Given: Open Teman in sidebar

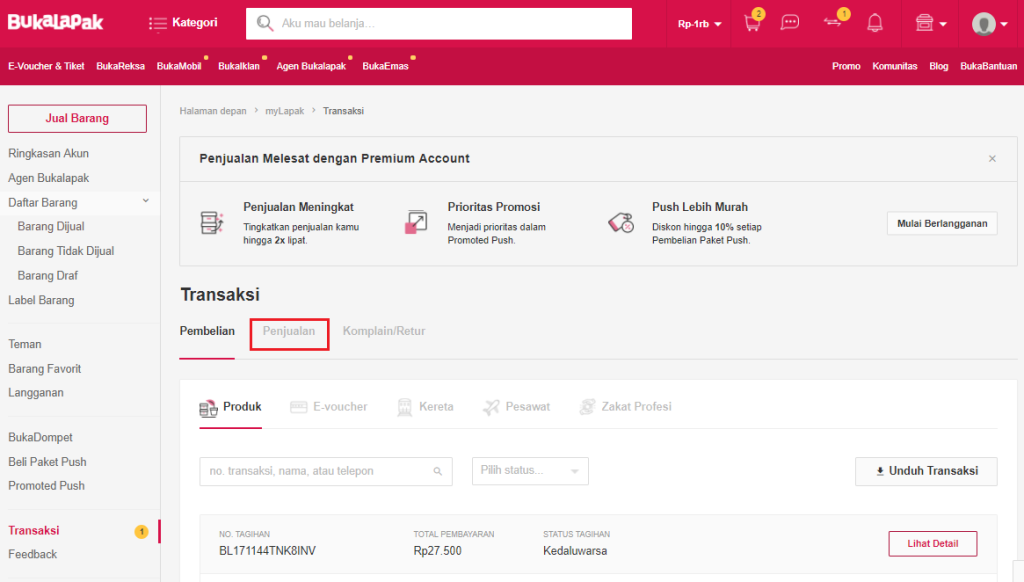Looking at the screenshot, I should [x=25, y=344].
